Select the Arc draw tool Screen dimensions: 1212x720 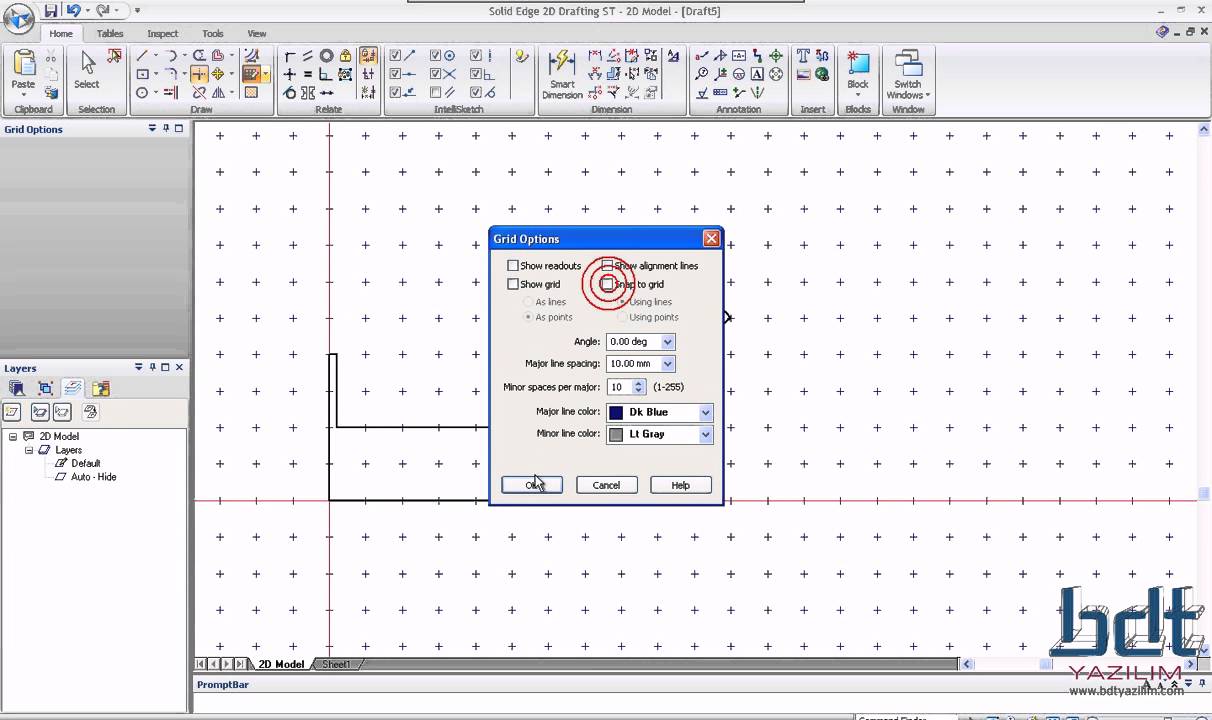[x=172, y=56]
